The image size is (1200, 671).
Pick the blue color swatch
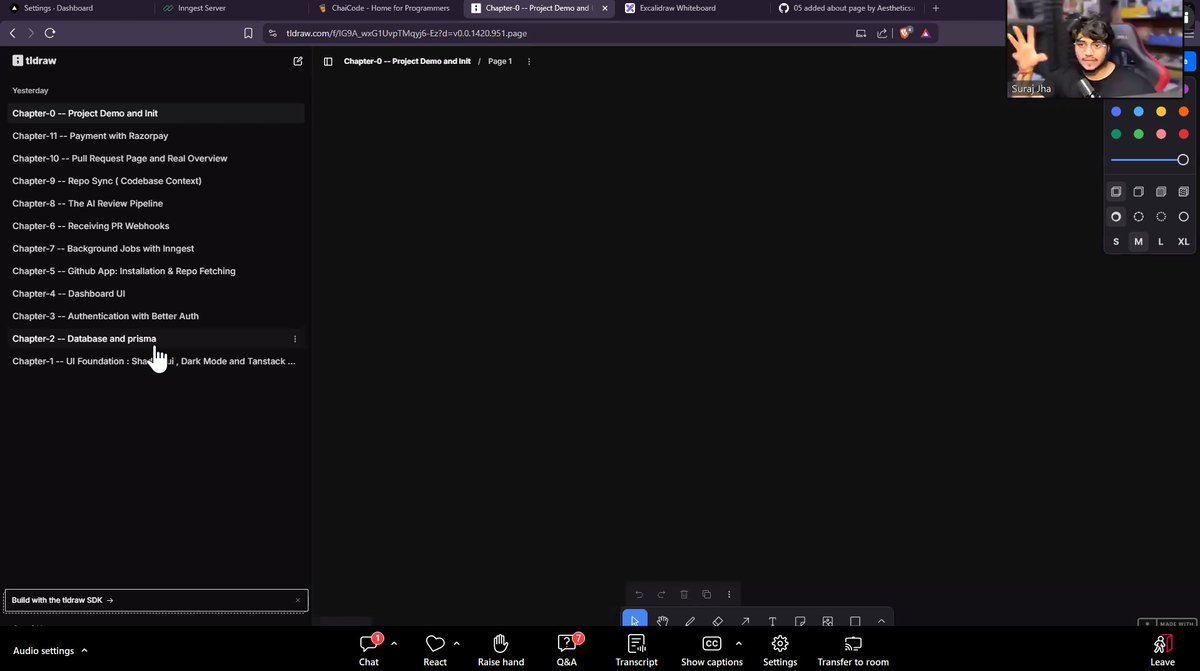click(x=1116, y=112)
